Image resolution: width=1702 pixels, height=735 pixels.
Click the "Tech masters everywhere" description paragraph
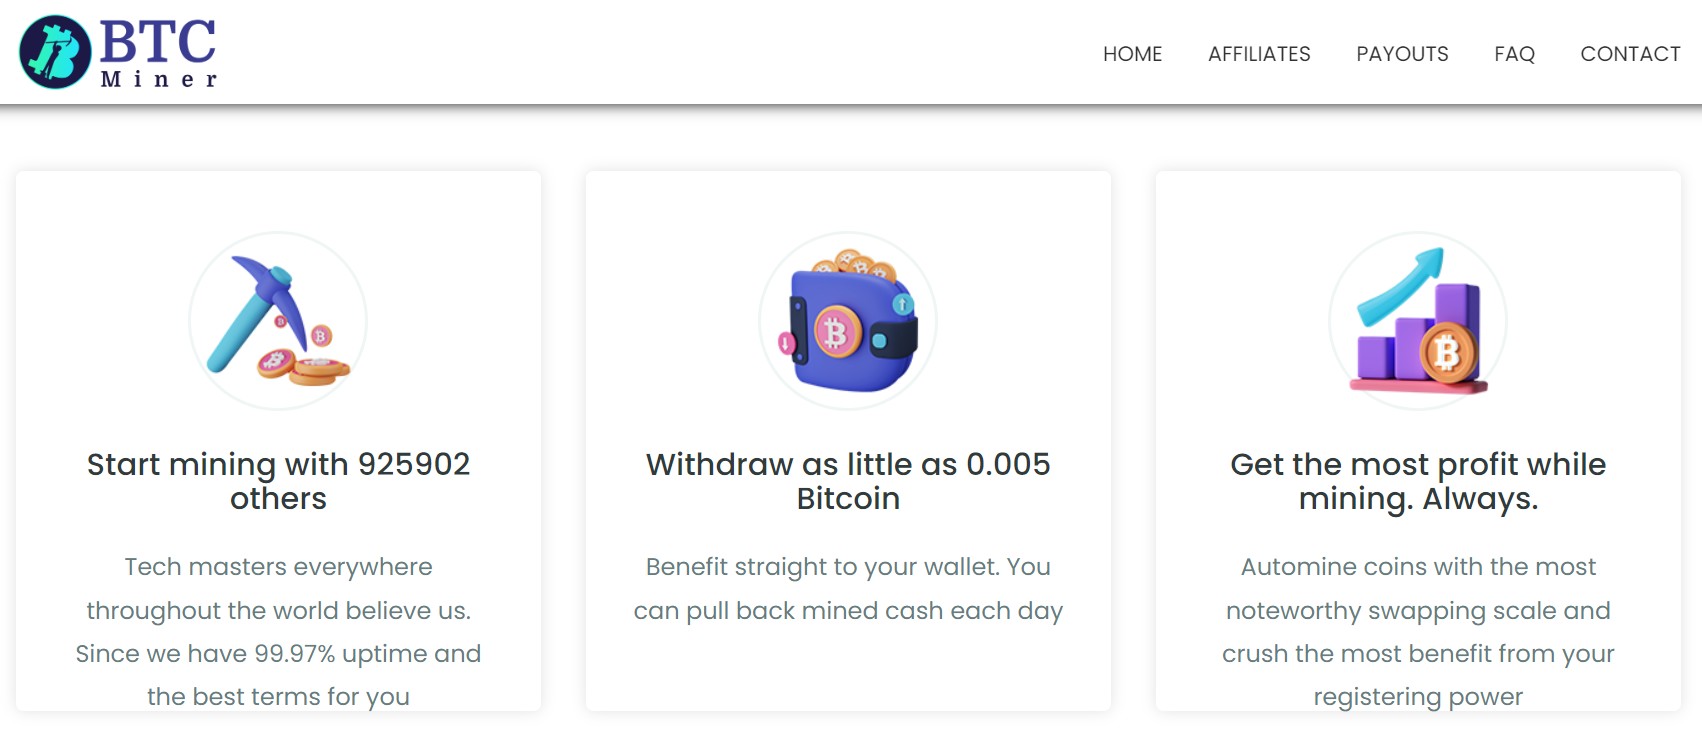278,631
